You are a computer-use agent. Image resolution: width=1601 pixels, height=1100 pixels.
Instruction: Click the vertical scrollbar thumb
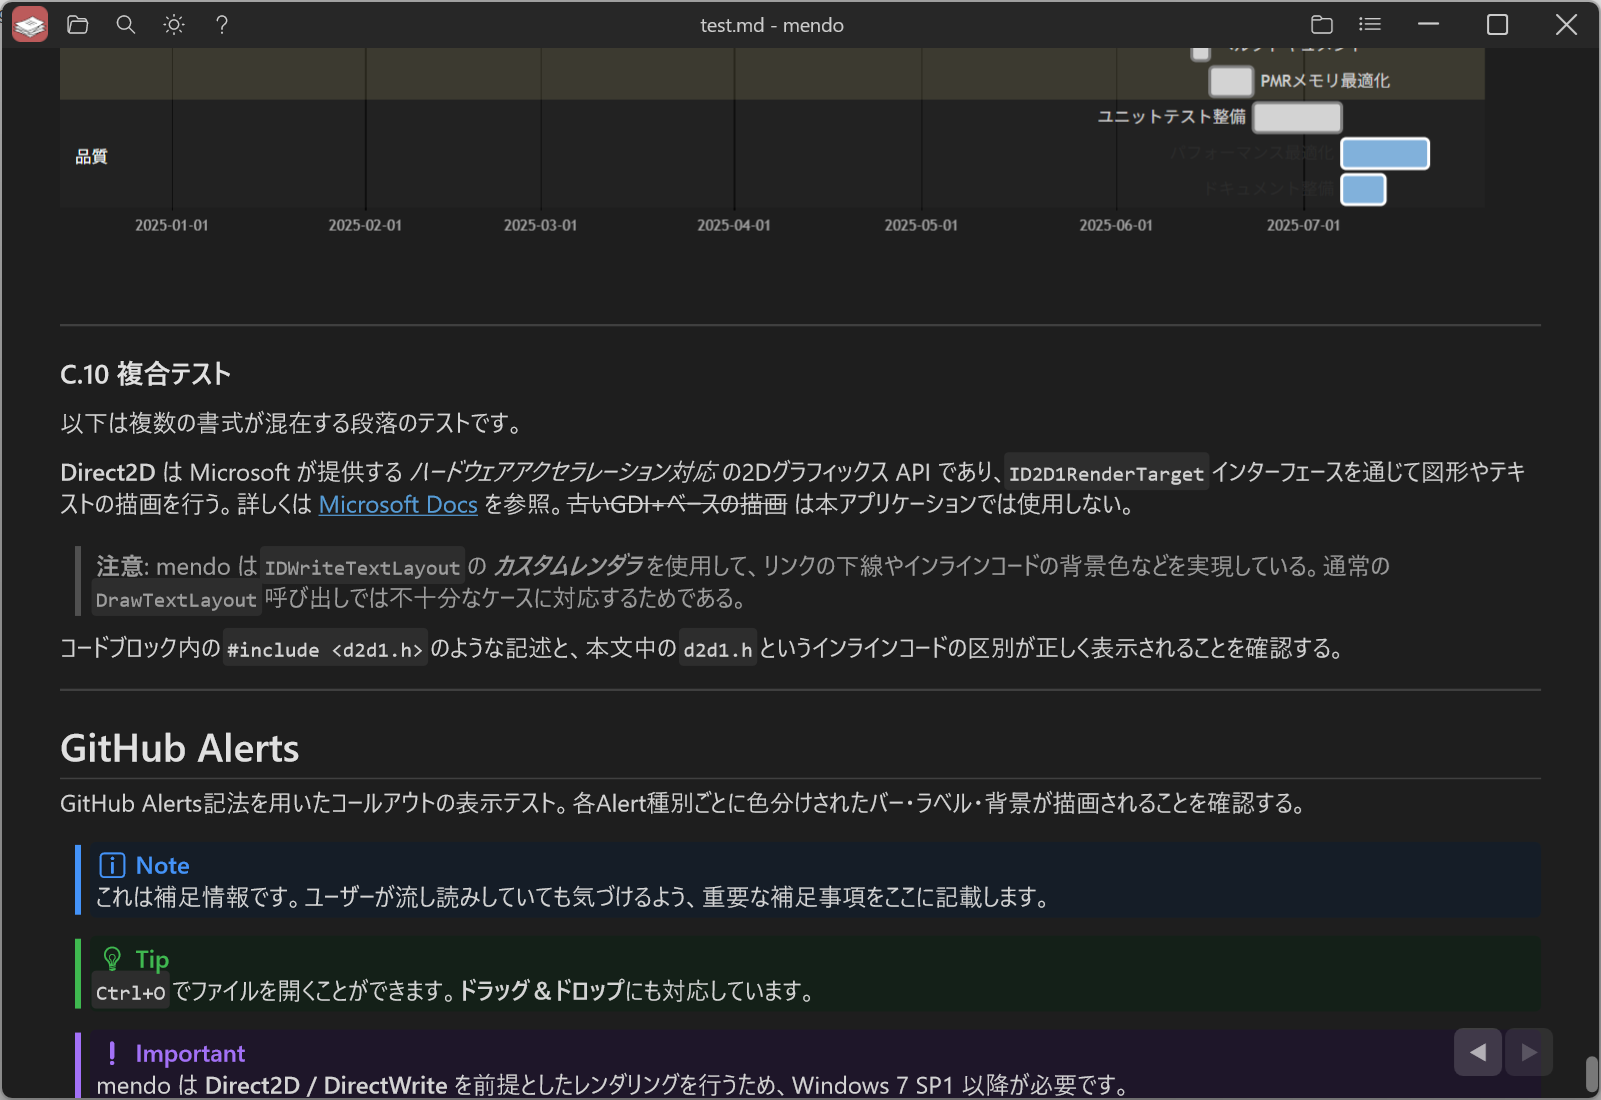pyautogui.click(x=1591, y=1075)
